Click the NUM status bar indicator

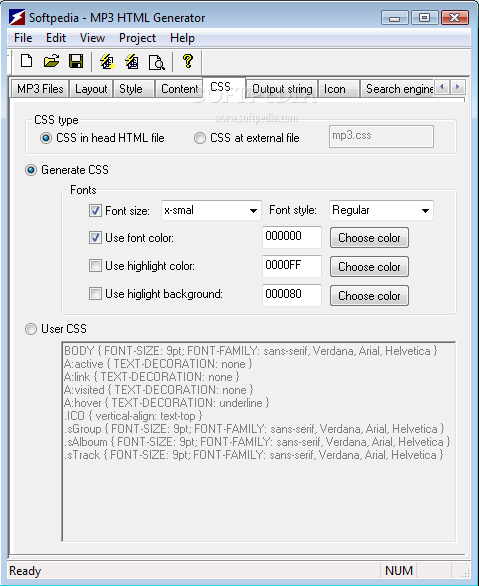coord(399,571)
